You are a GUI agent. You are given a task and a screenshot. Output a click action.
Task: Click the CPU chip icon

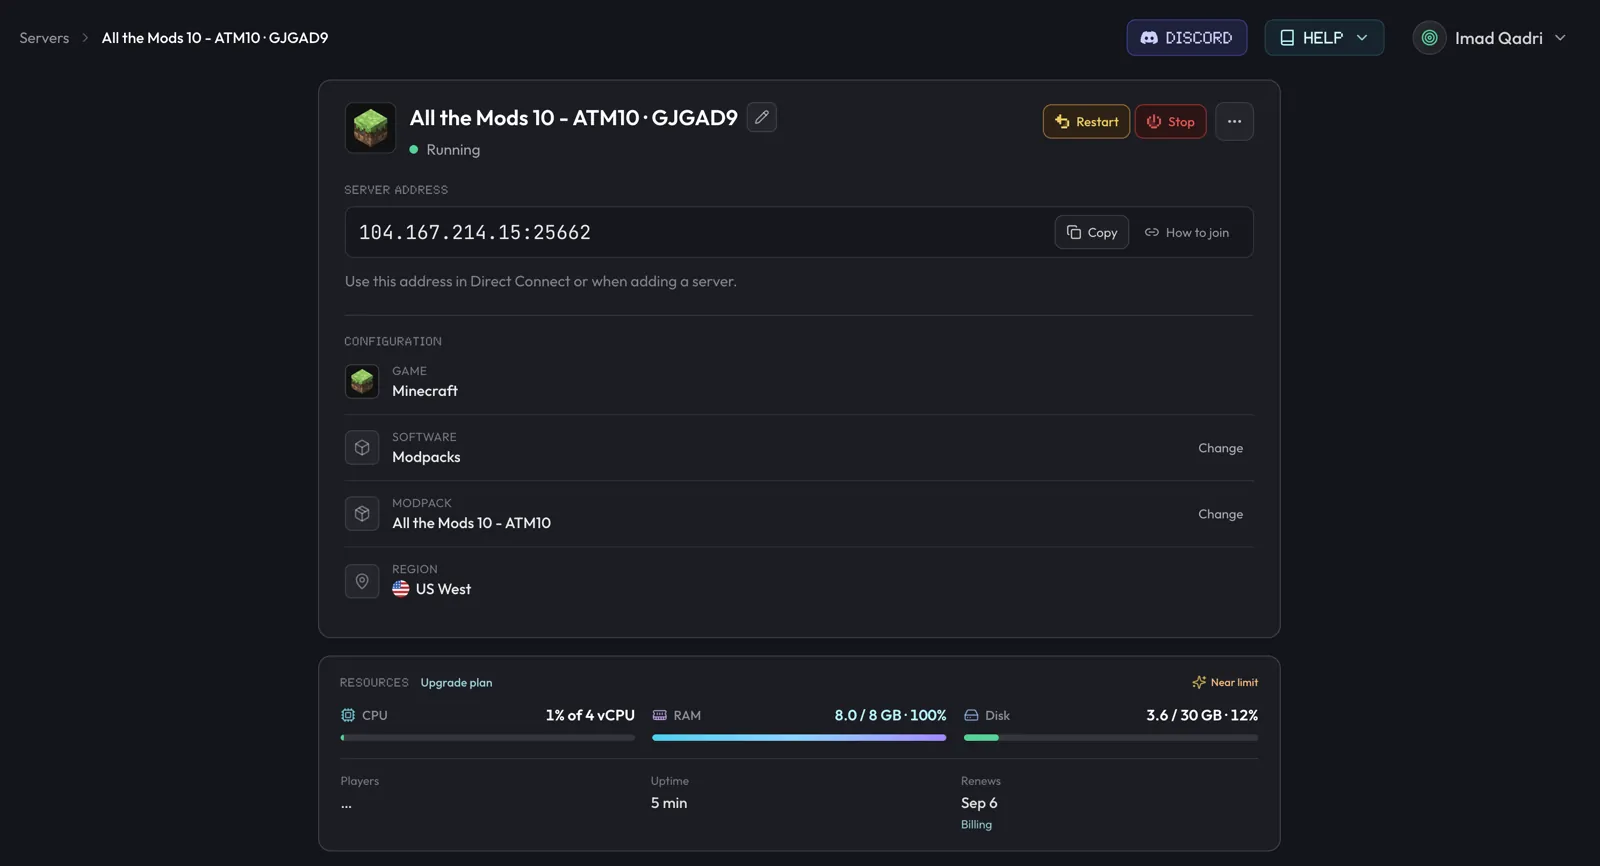point(348,715)
